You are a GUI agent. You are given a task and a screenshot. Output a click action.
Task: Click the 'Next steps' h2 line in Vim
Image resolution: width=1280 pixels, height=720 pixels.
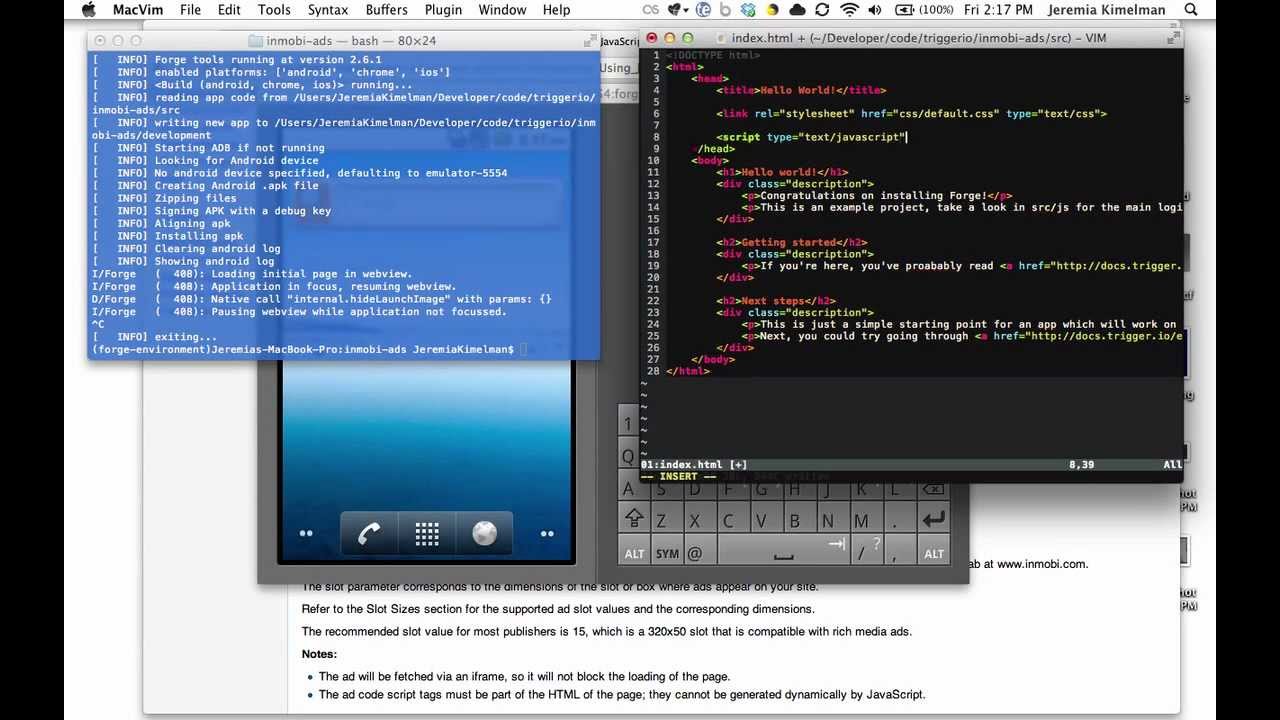pos(776,301)
